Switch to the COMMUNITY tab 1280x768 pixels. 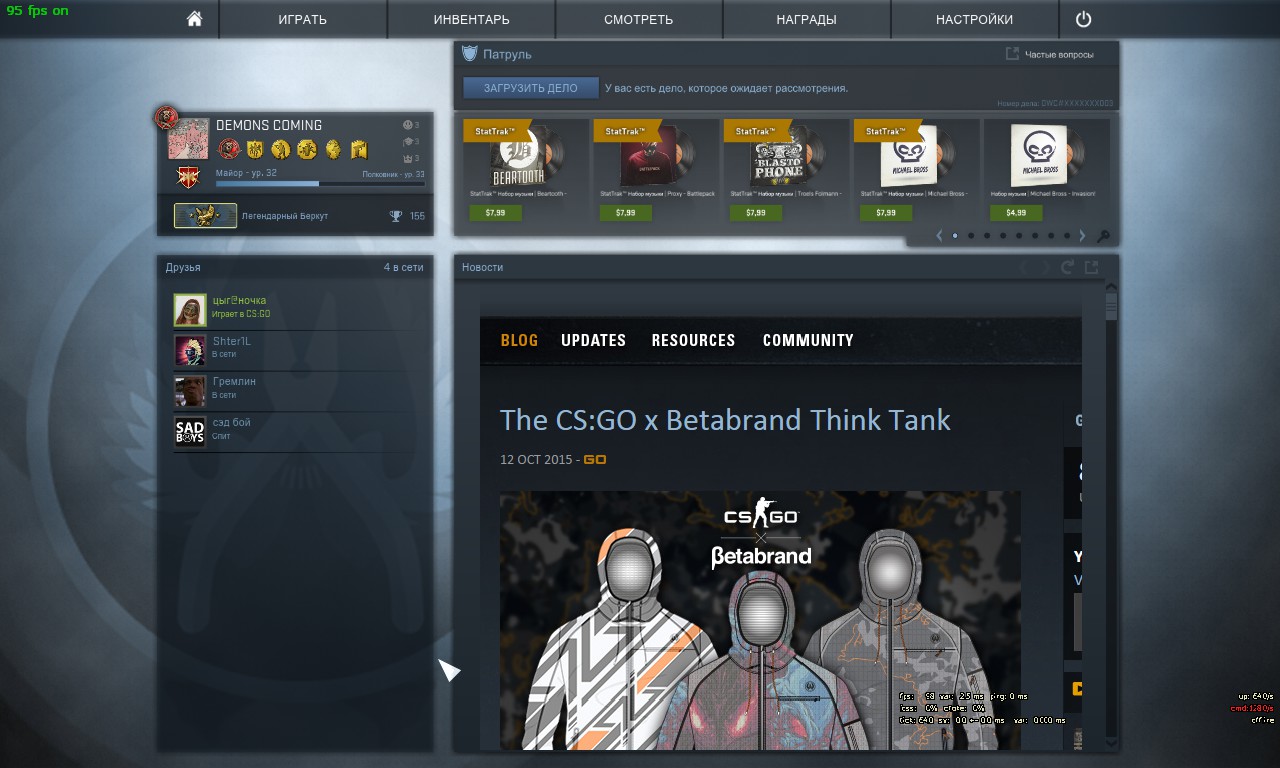pyautogui.click(x=808, y=340)
